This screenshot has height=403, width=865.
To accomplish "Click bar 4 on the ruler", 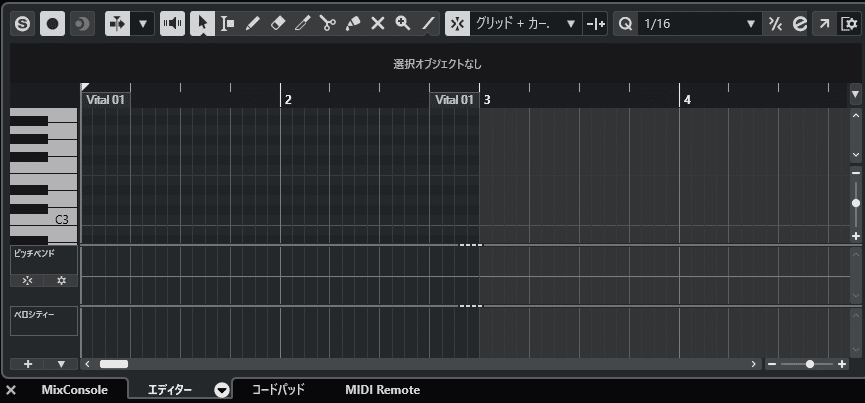I will pyautogui.click(x=687, y=100).
